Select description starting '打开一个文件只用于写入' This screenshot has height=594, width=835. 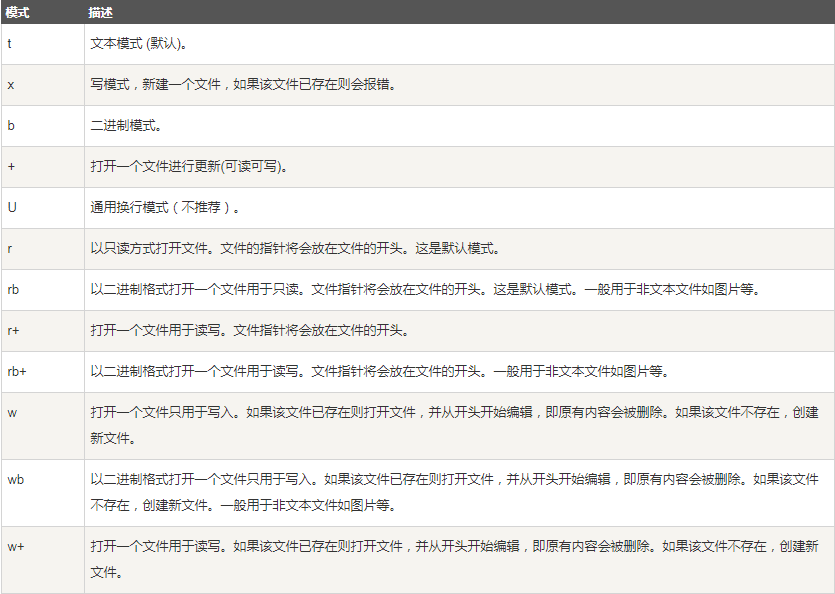coord(454,425)
